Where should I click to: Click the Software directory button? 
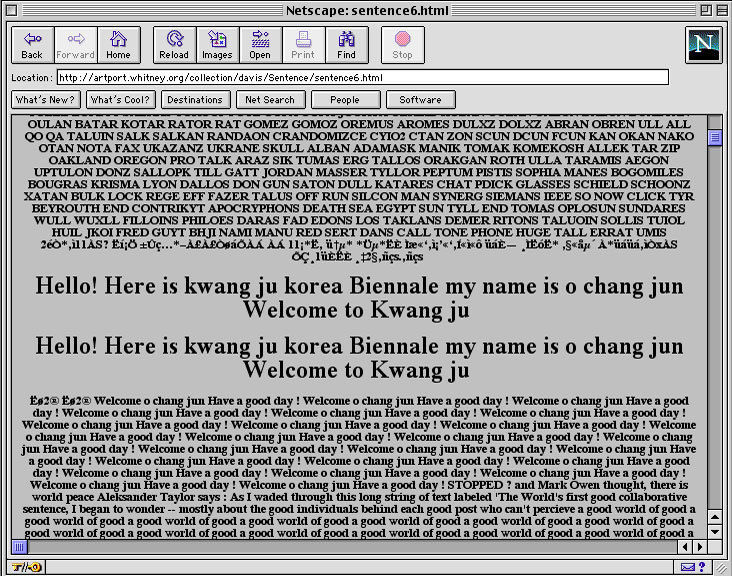pos(421,99)
